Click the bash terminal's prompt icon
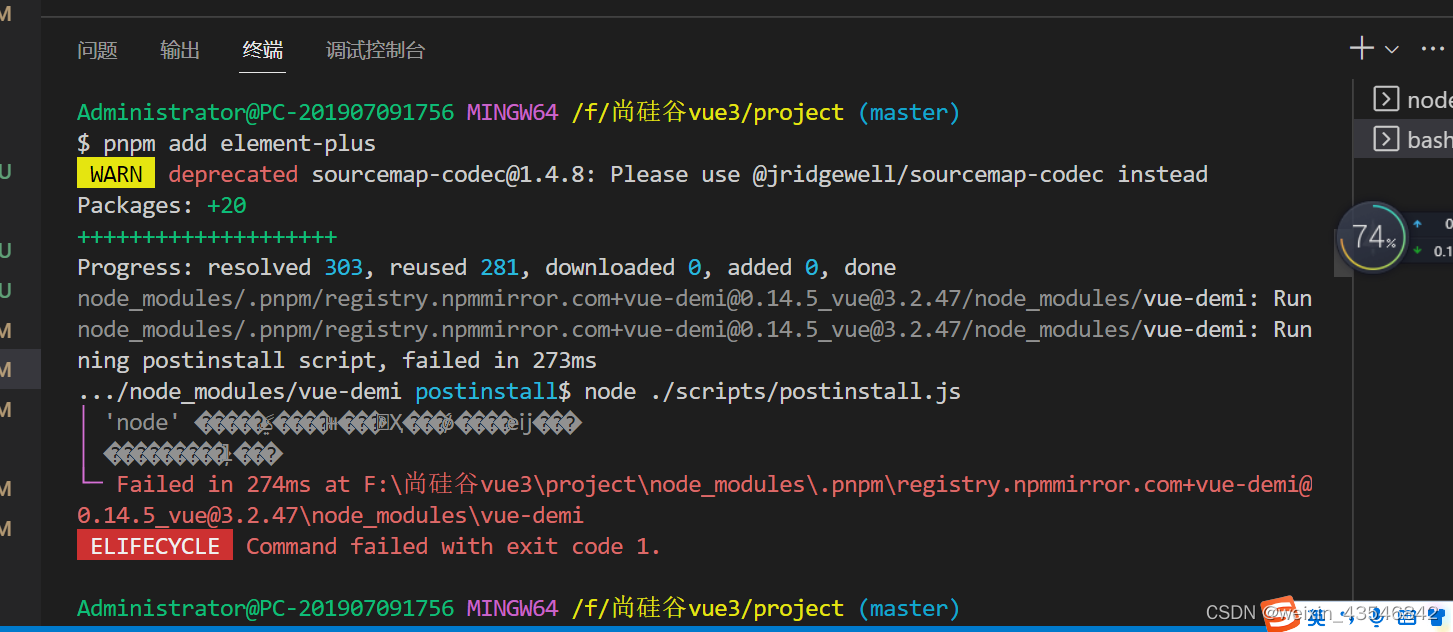The height and width of the screenshot is (632, 1453). pos(1385,139)
